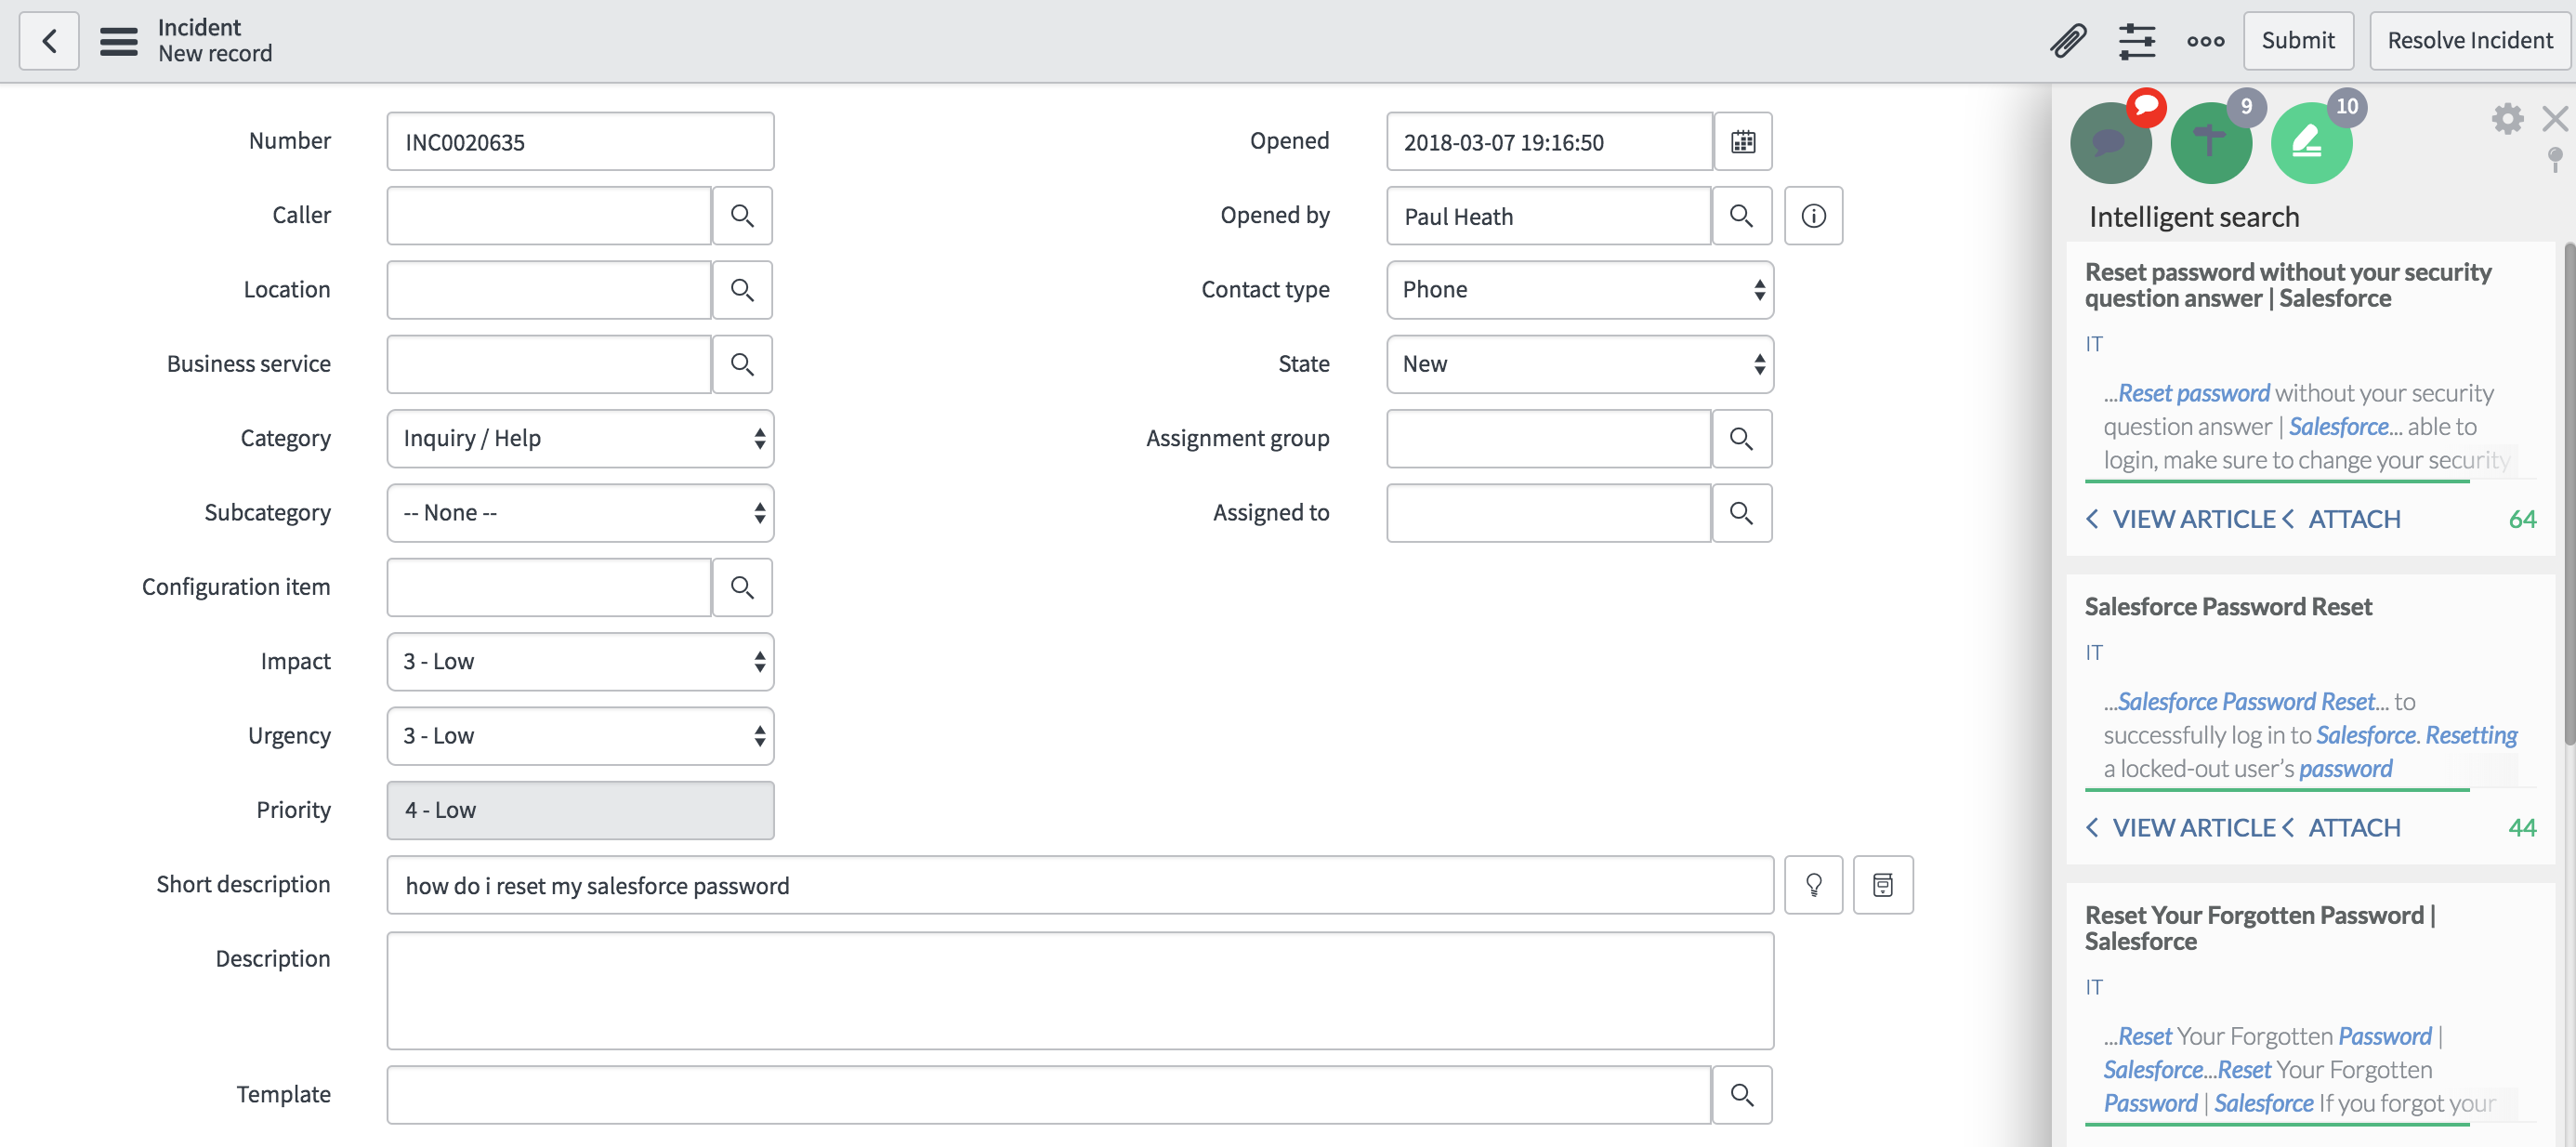Expand the Category dropdown

(x=580, y=439)
